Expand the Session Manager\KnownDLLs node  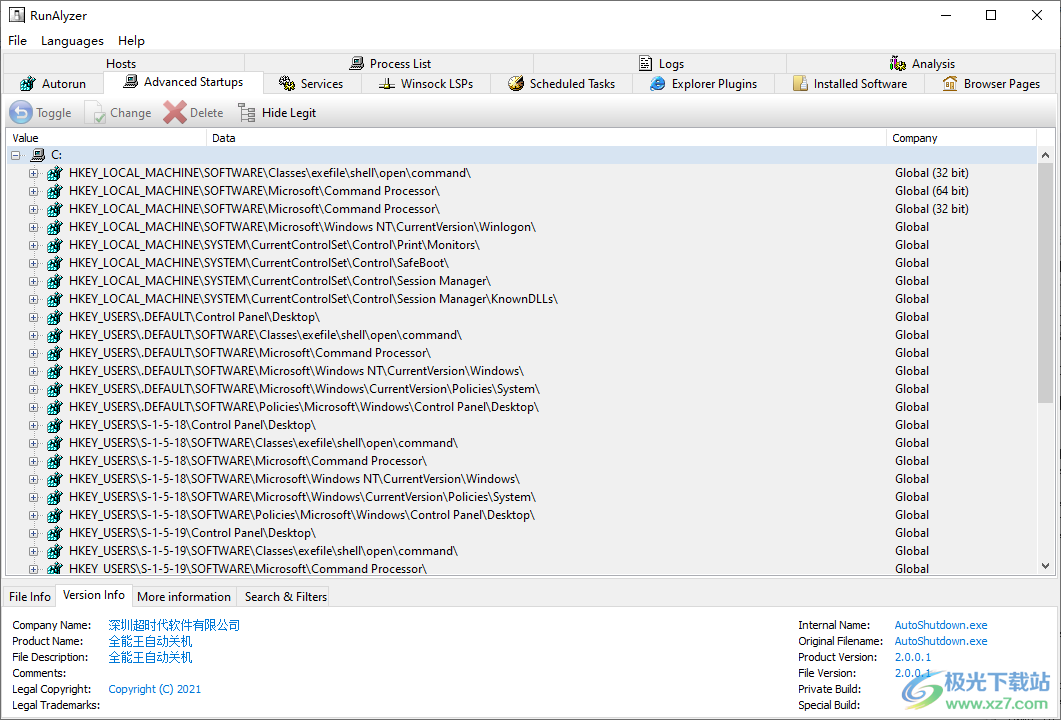33,299
